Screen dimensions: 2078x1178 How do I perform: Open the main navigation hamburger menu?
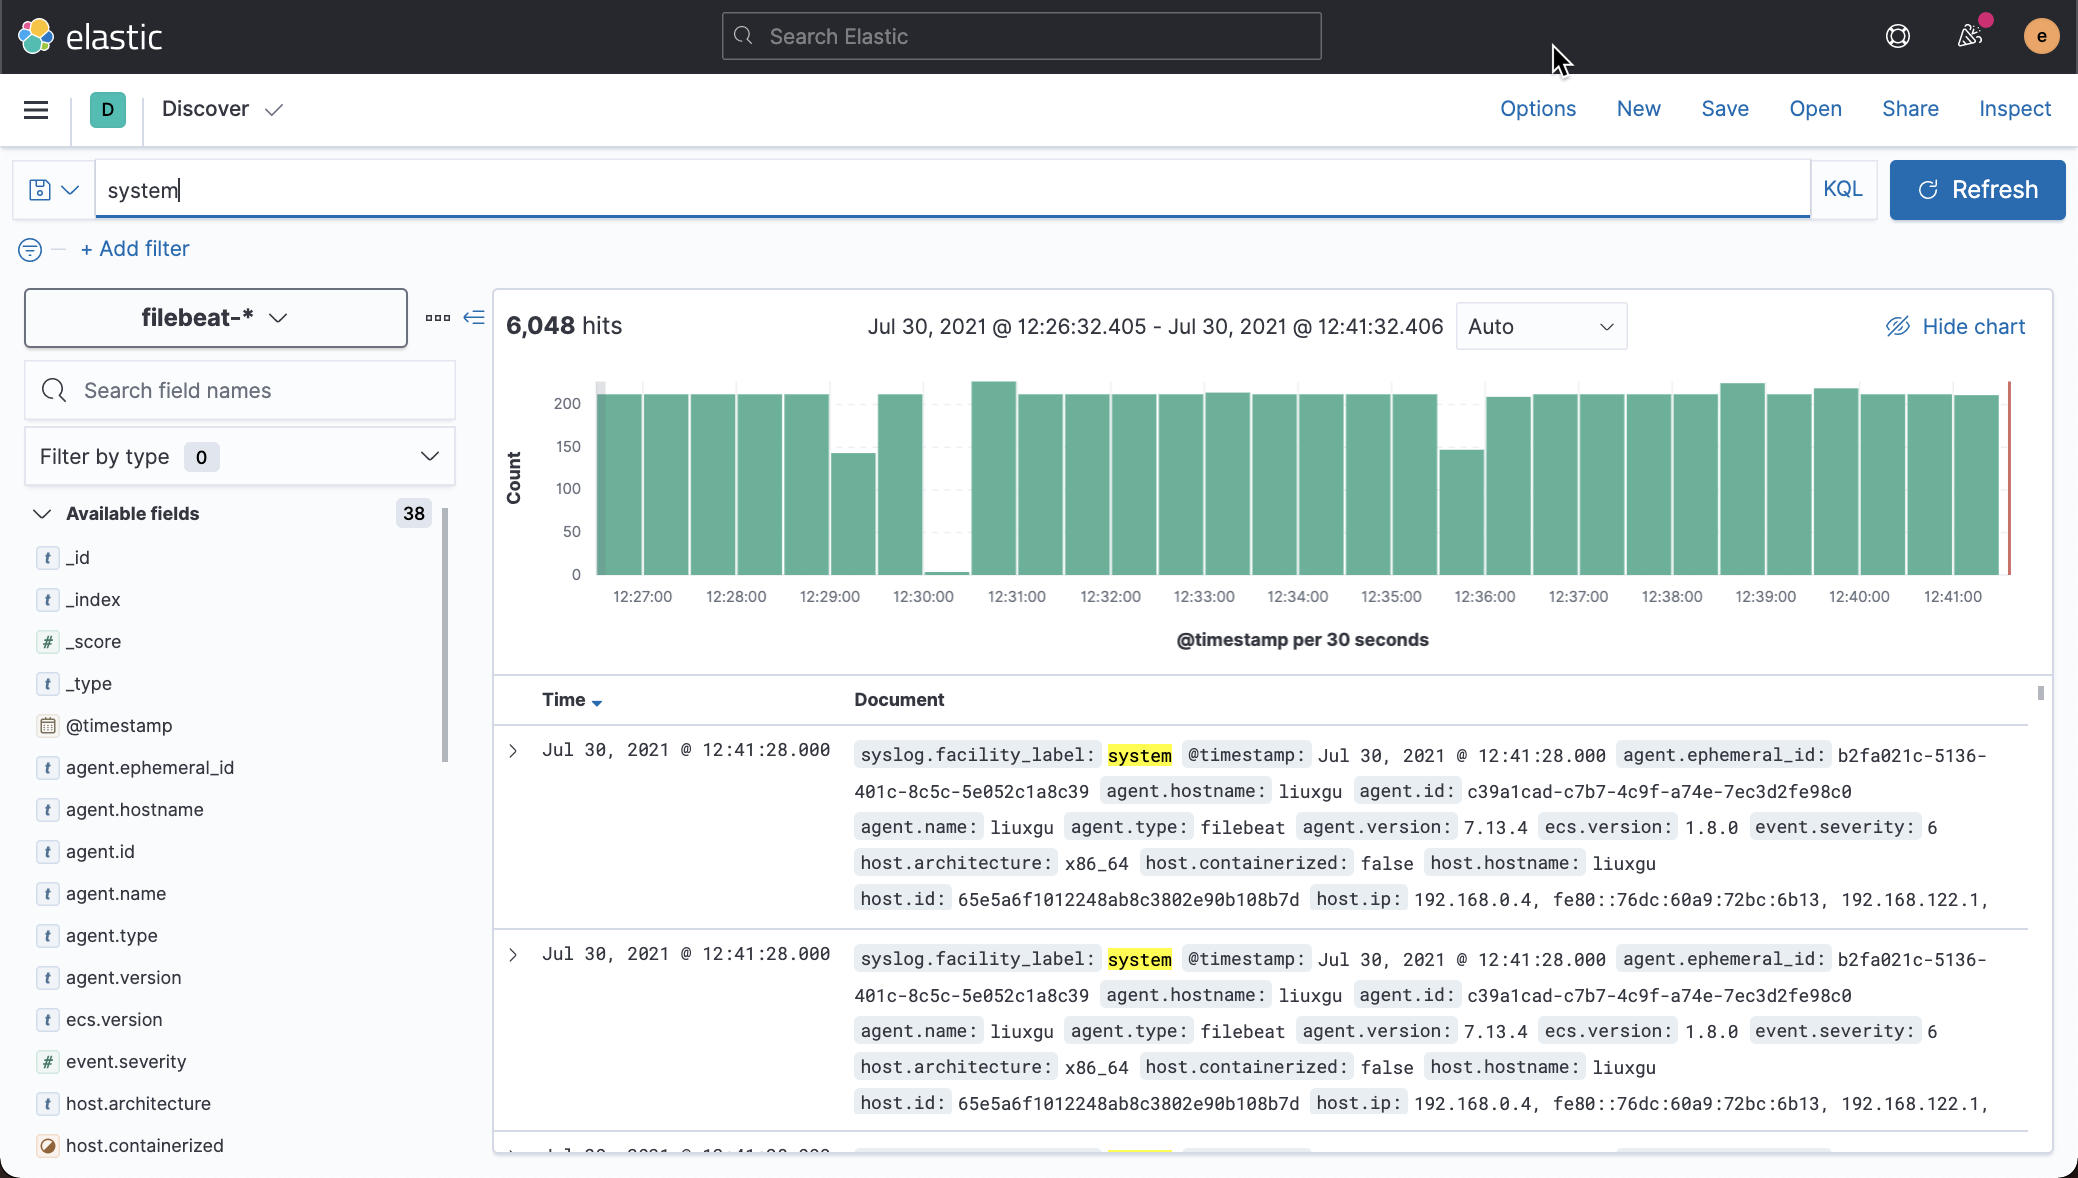[36, 110]
